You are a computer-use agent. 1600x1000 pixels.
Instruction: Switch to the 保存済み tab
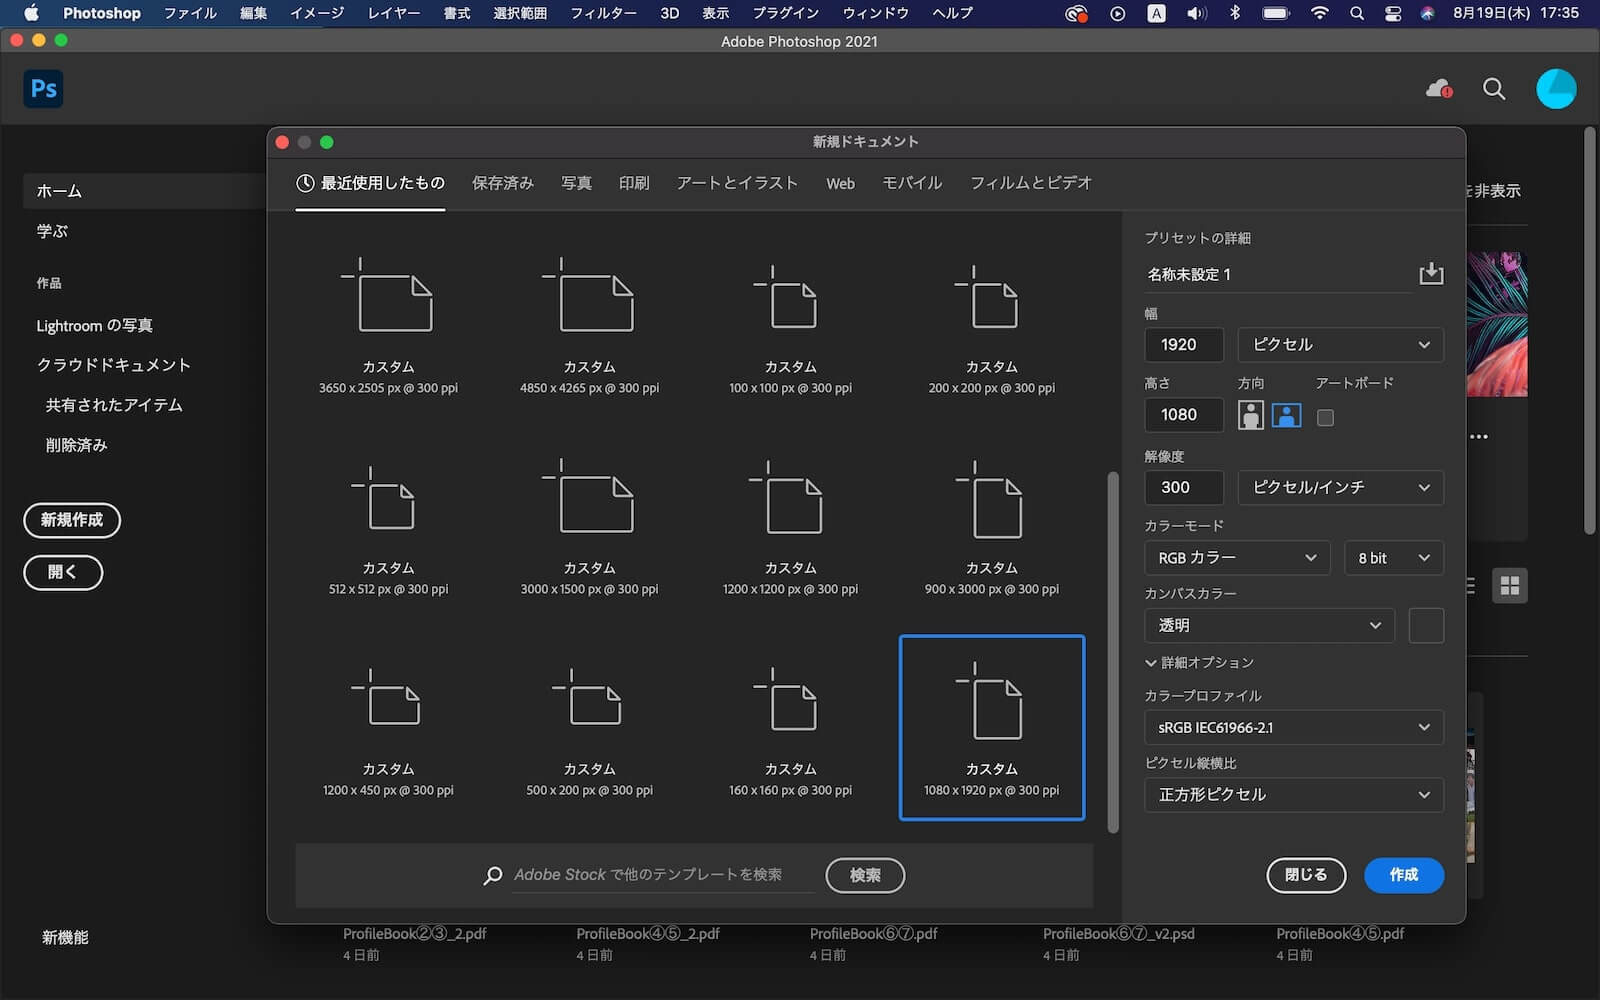503,183
